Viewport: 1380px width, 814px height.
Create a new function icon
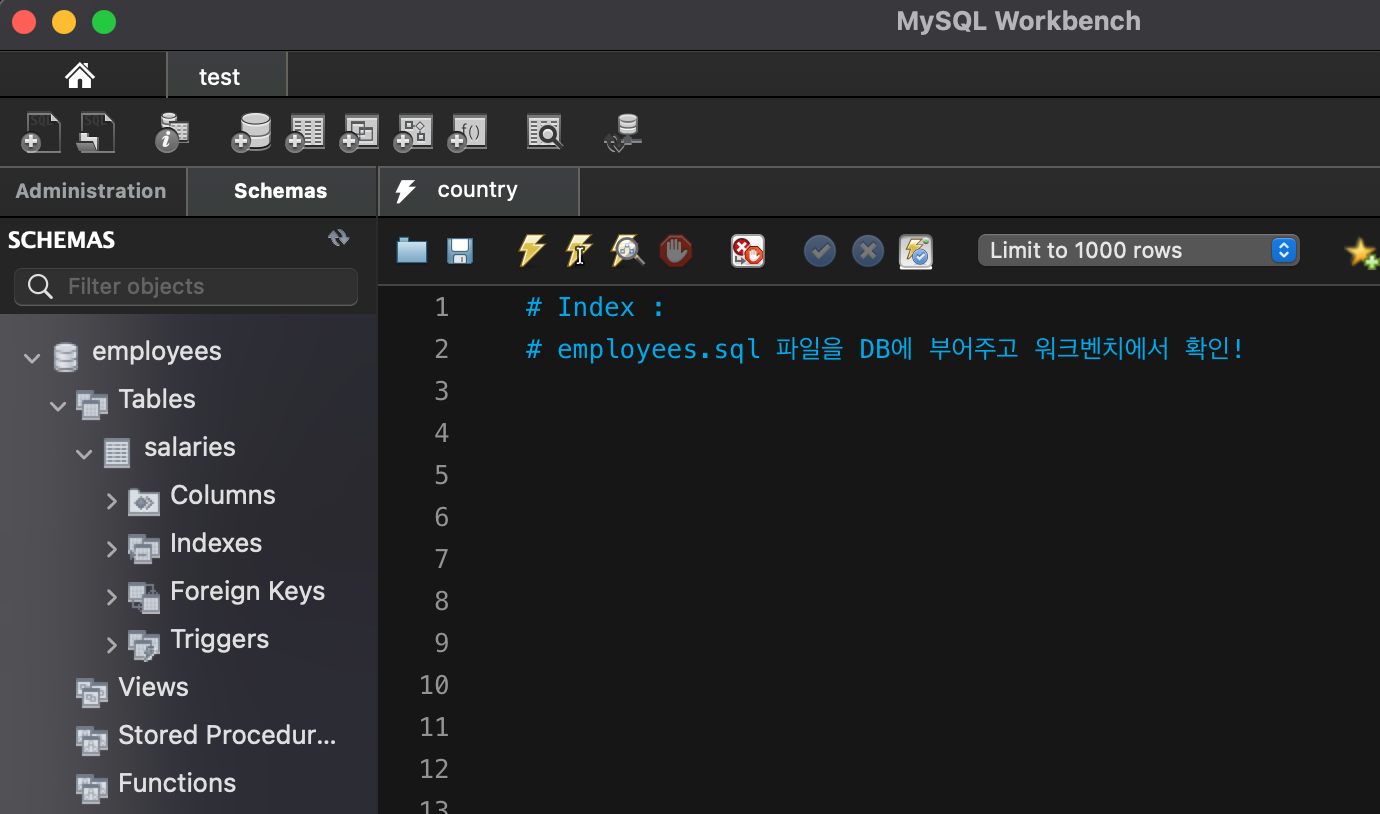[x=467, y=132]
